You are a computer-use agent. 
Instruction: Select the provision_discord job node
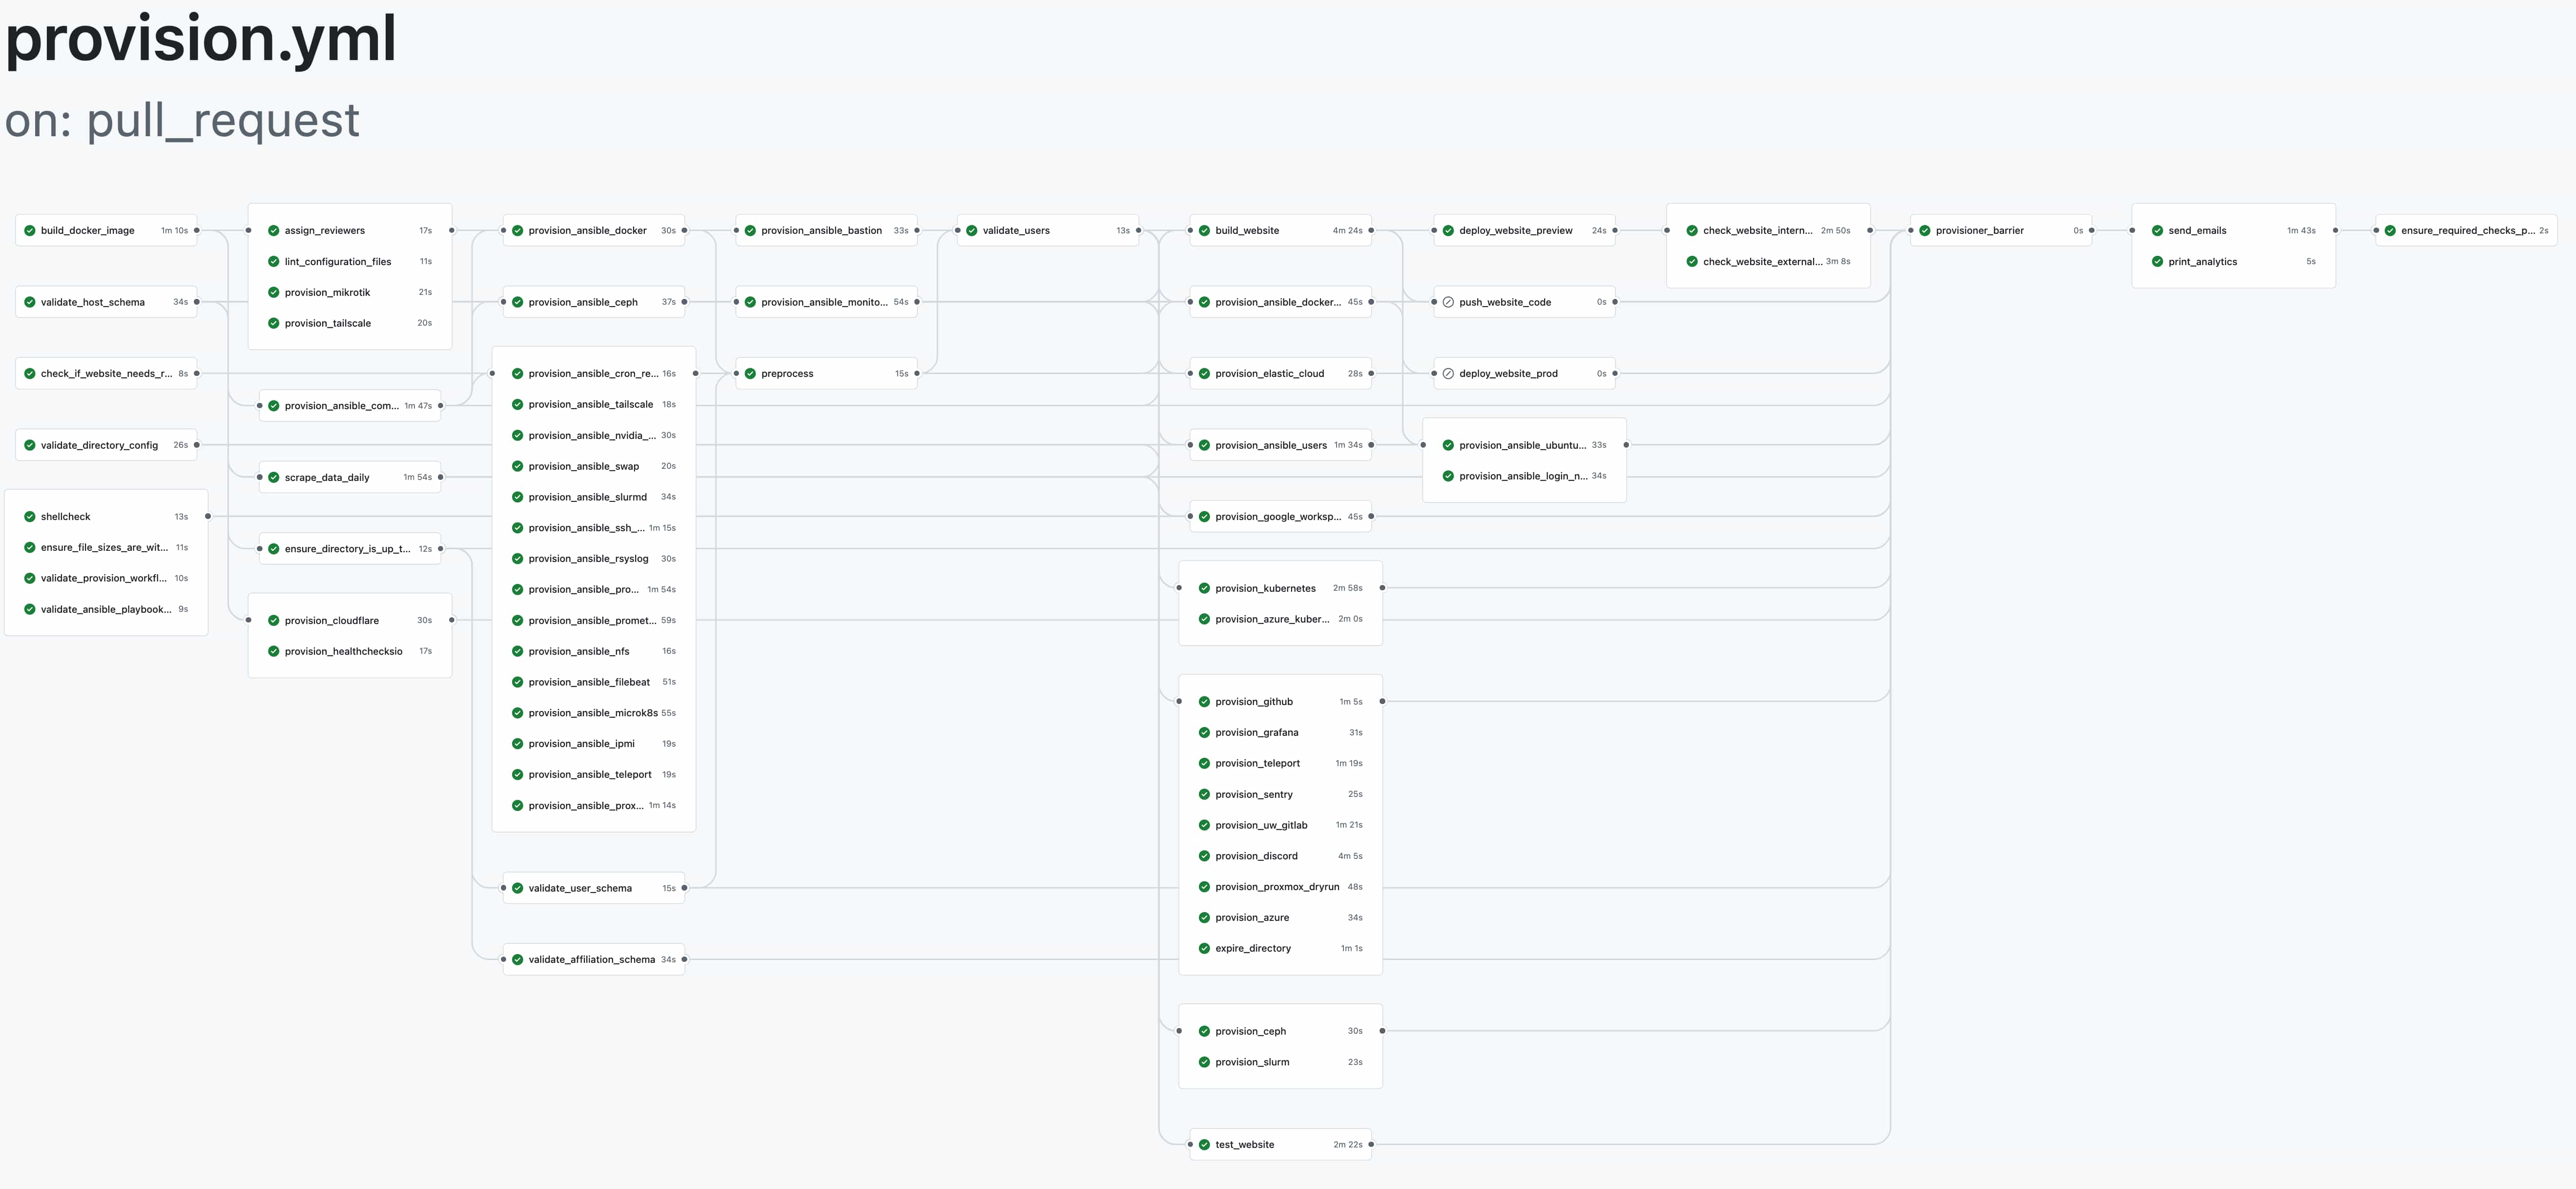click(1256, 855)
